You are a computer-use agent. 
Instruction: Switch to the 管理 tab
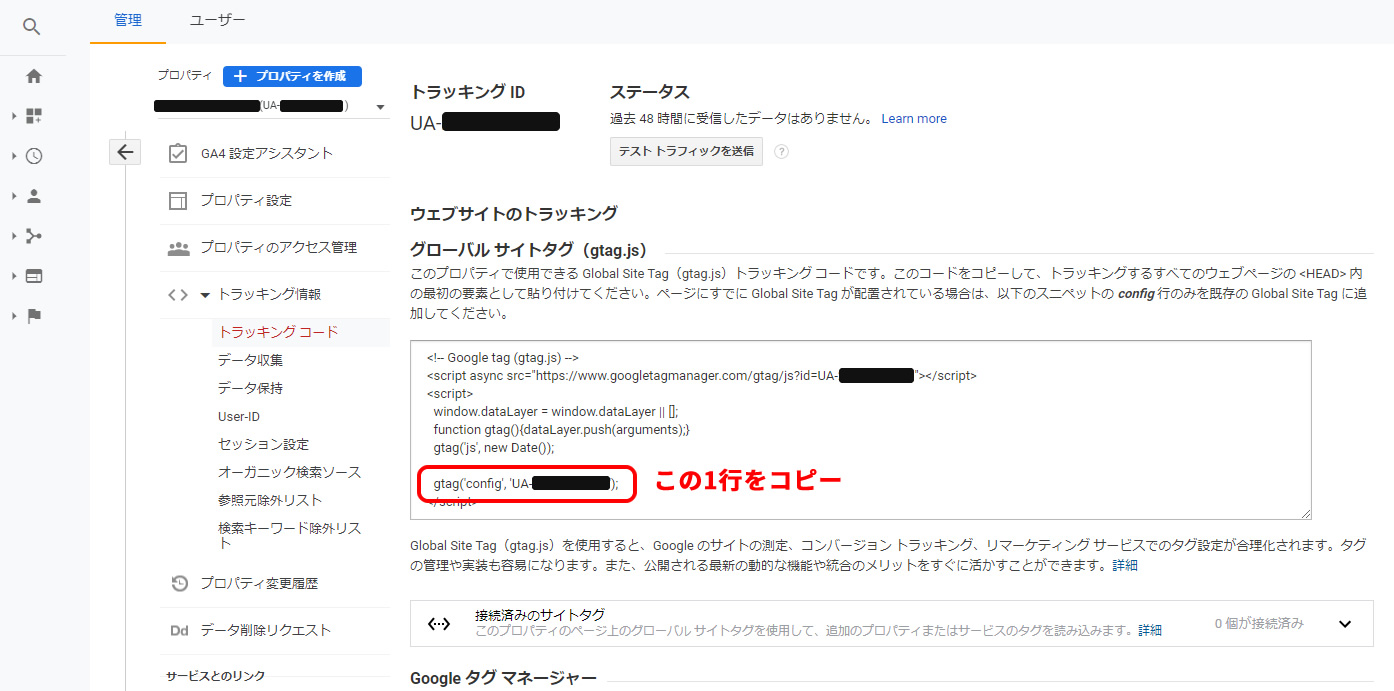tap(128, 20)
